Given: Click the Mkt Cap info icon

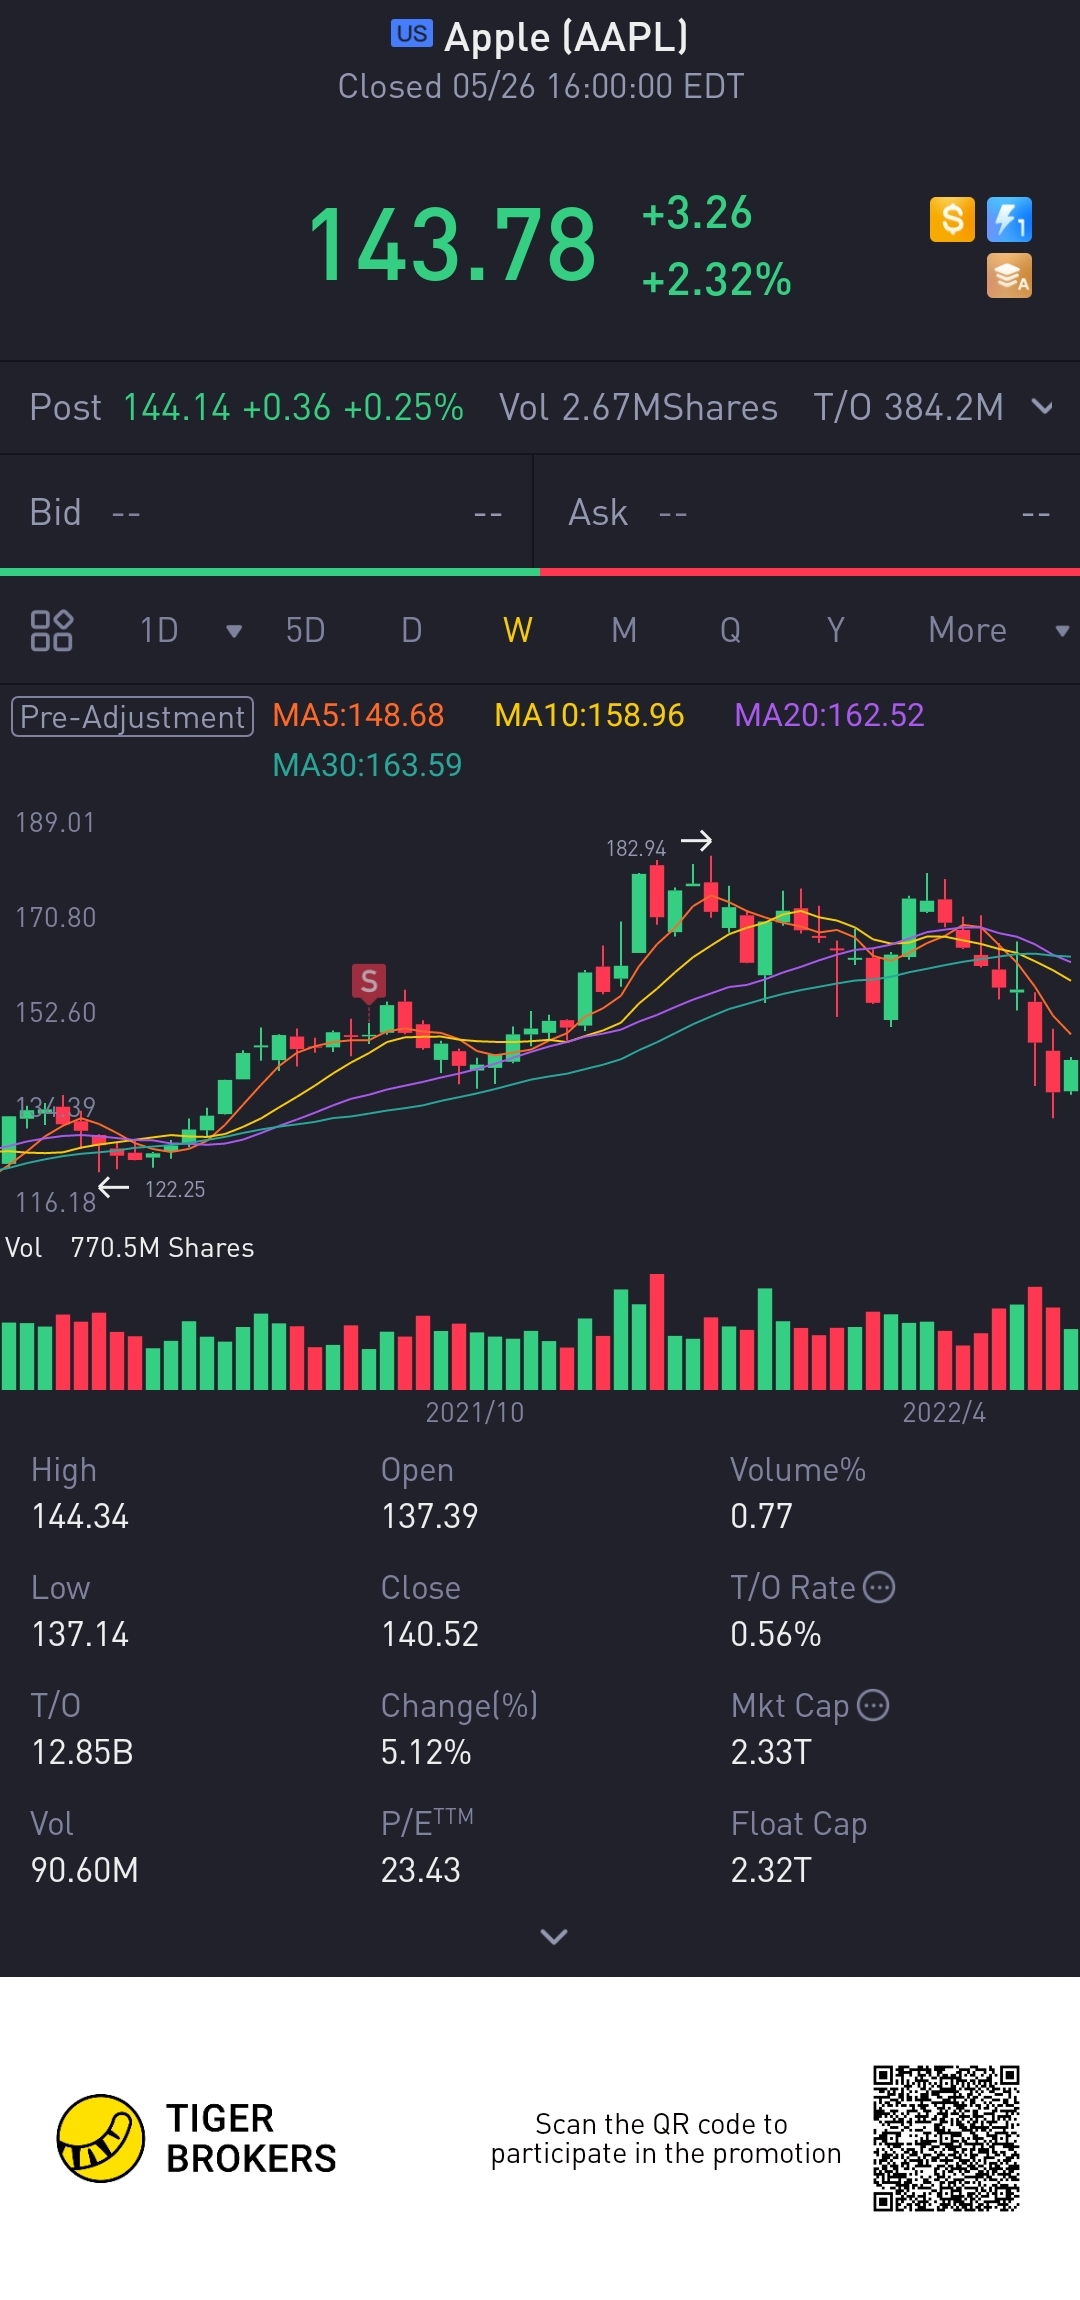Looking at the screenshot, I should pyautogui.click(x=873, y=1705).
